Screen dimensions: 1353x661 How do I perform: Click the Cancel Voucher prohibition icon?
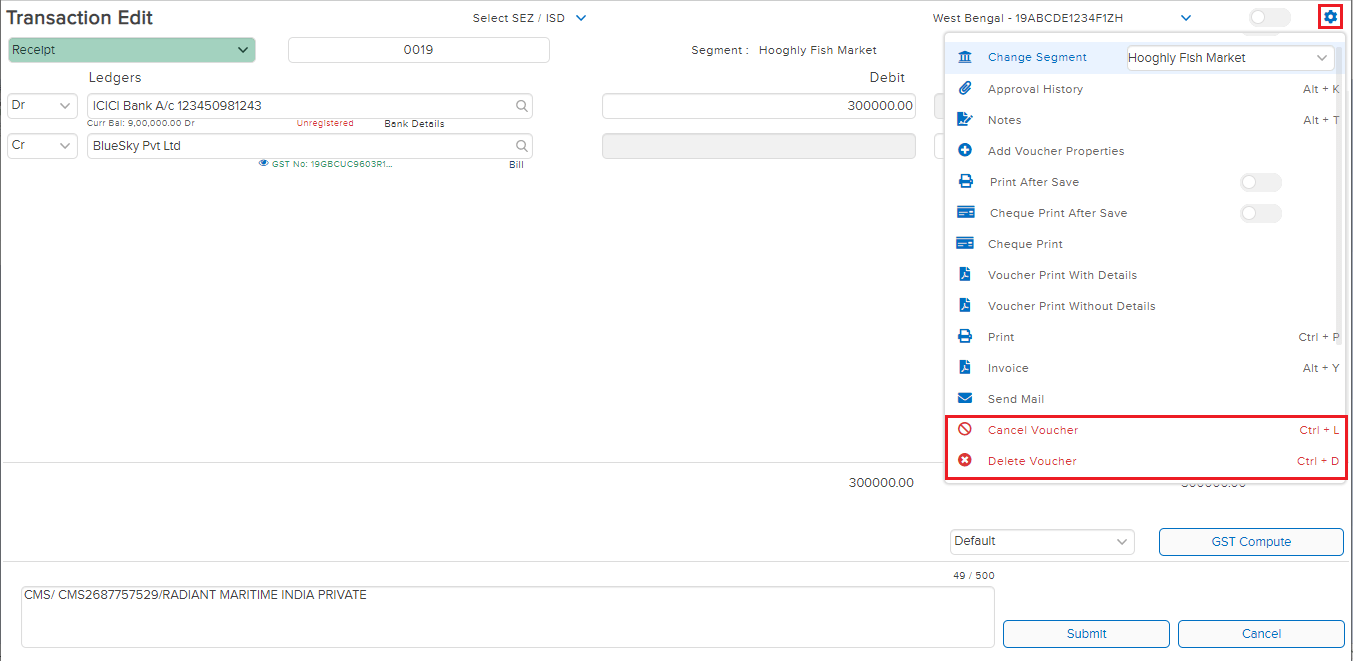(965, 430)
